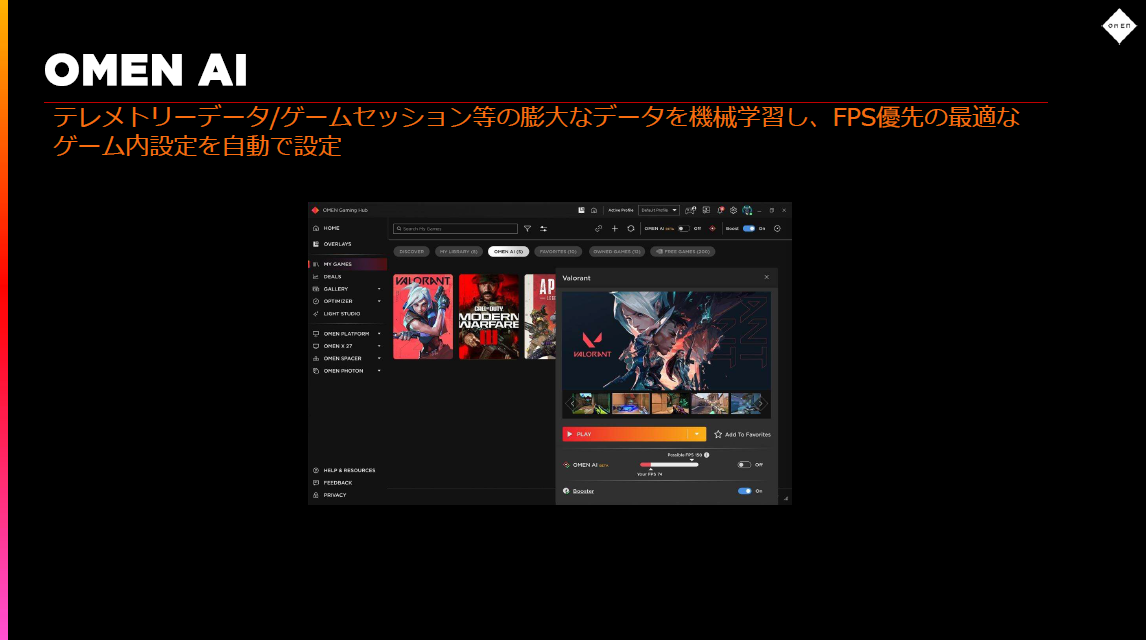Click the red OMEN AI diamond icon in toolbar
Image resolution: width=1146 pixels, height=640 pixels.
(713, 229)
